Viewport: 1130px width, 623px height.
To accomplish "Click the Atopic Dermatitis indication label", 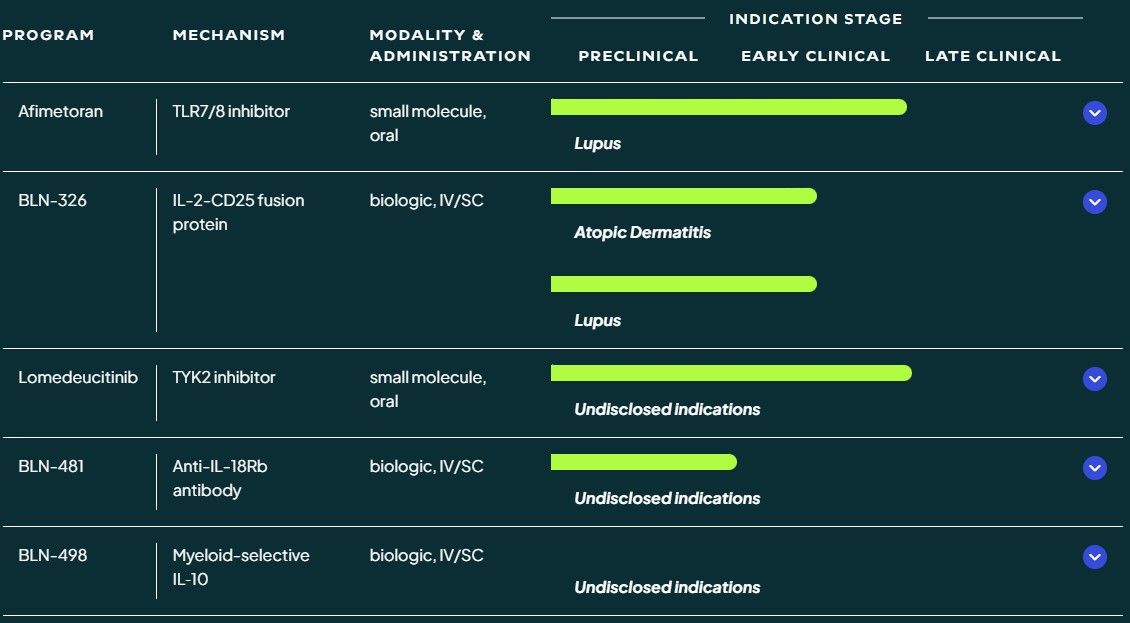I will [642, 232].
